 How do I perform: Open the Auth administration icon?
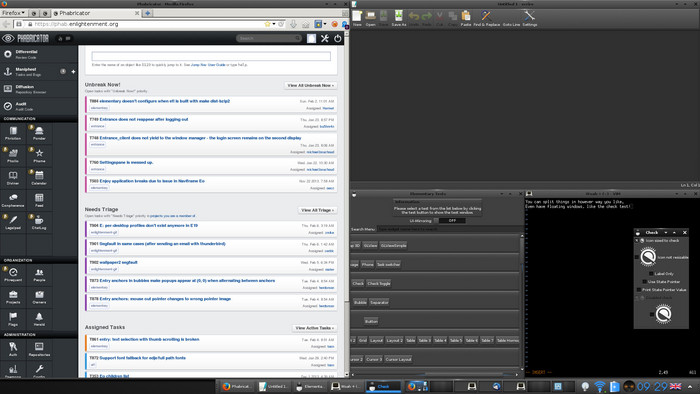tap(13, 349)
